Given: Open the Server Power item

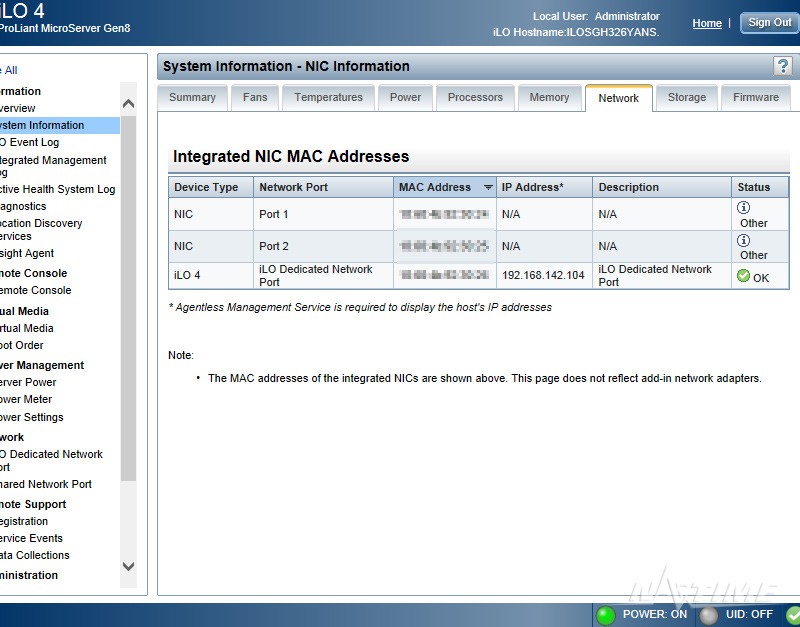Looking at the screenshot, I should click(28, 382).
